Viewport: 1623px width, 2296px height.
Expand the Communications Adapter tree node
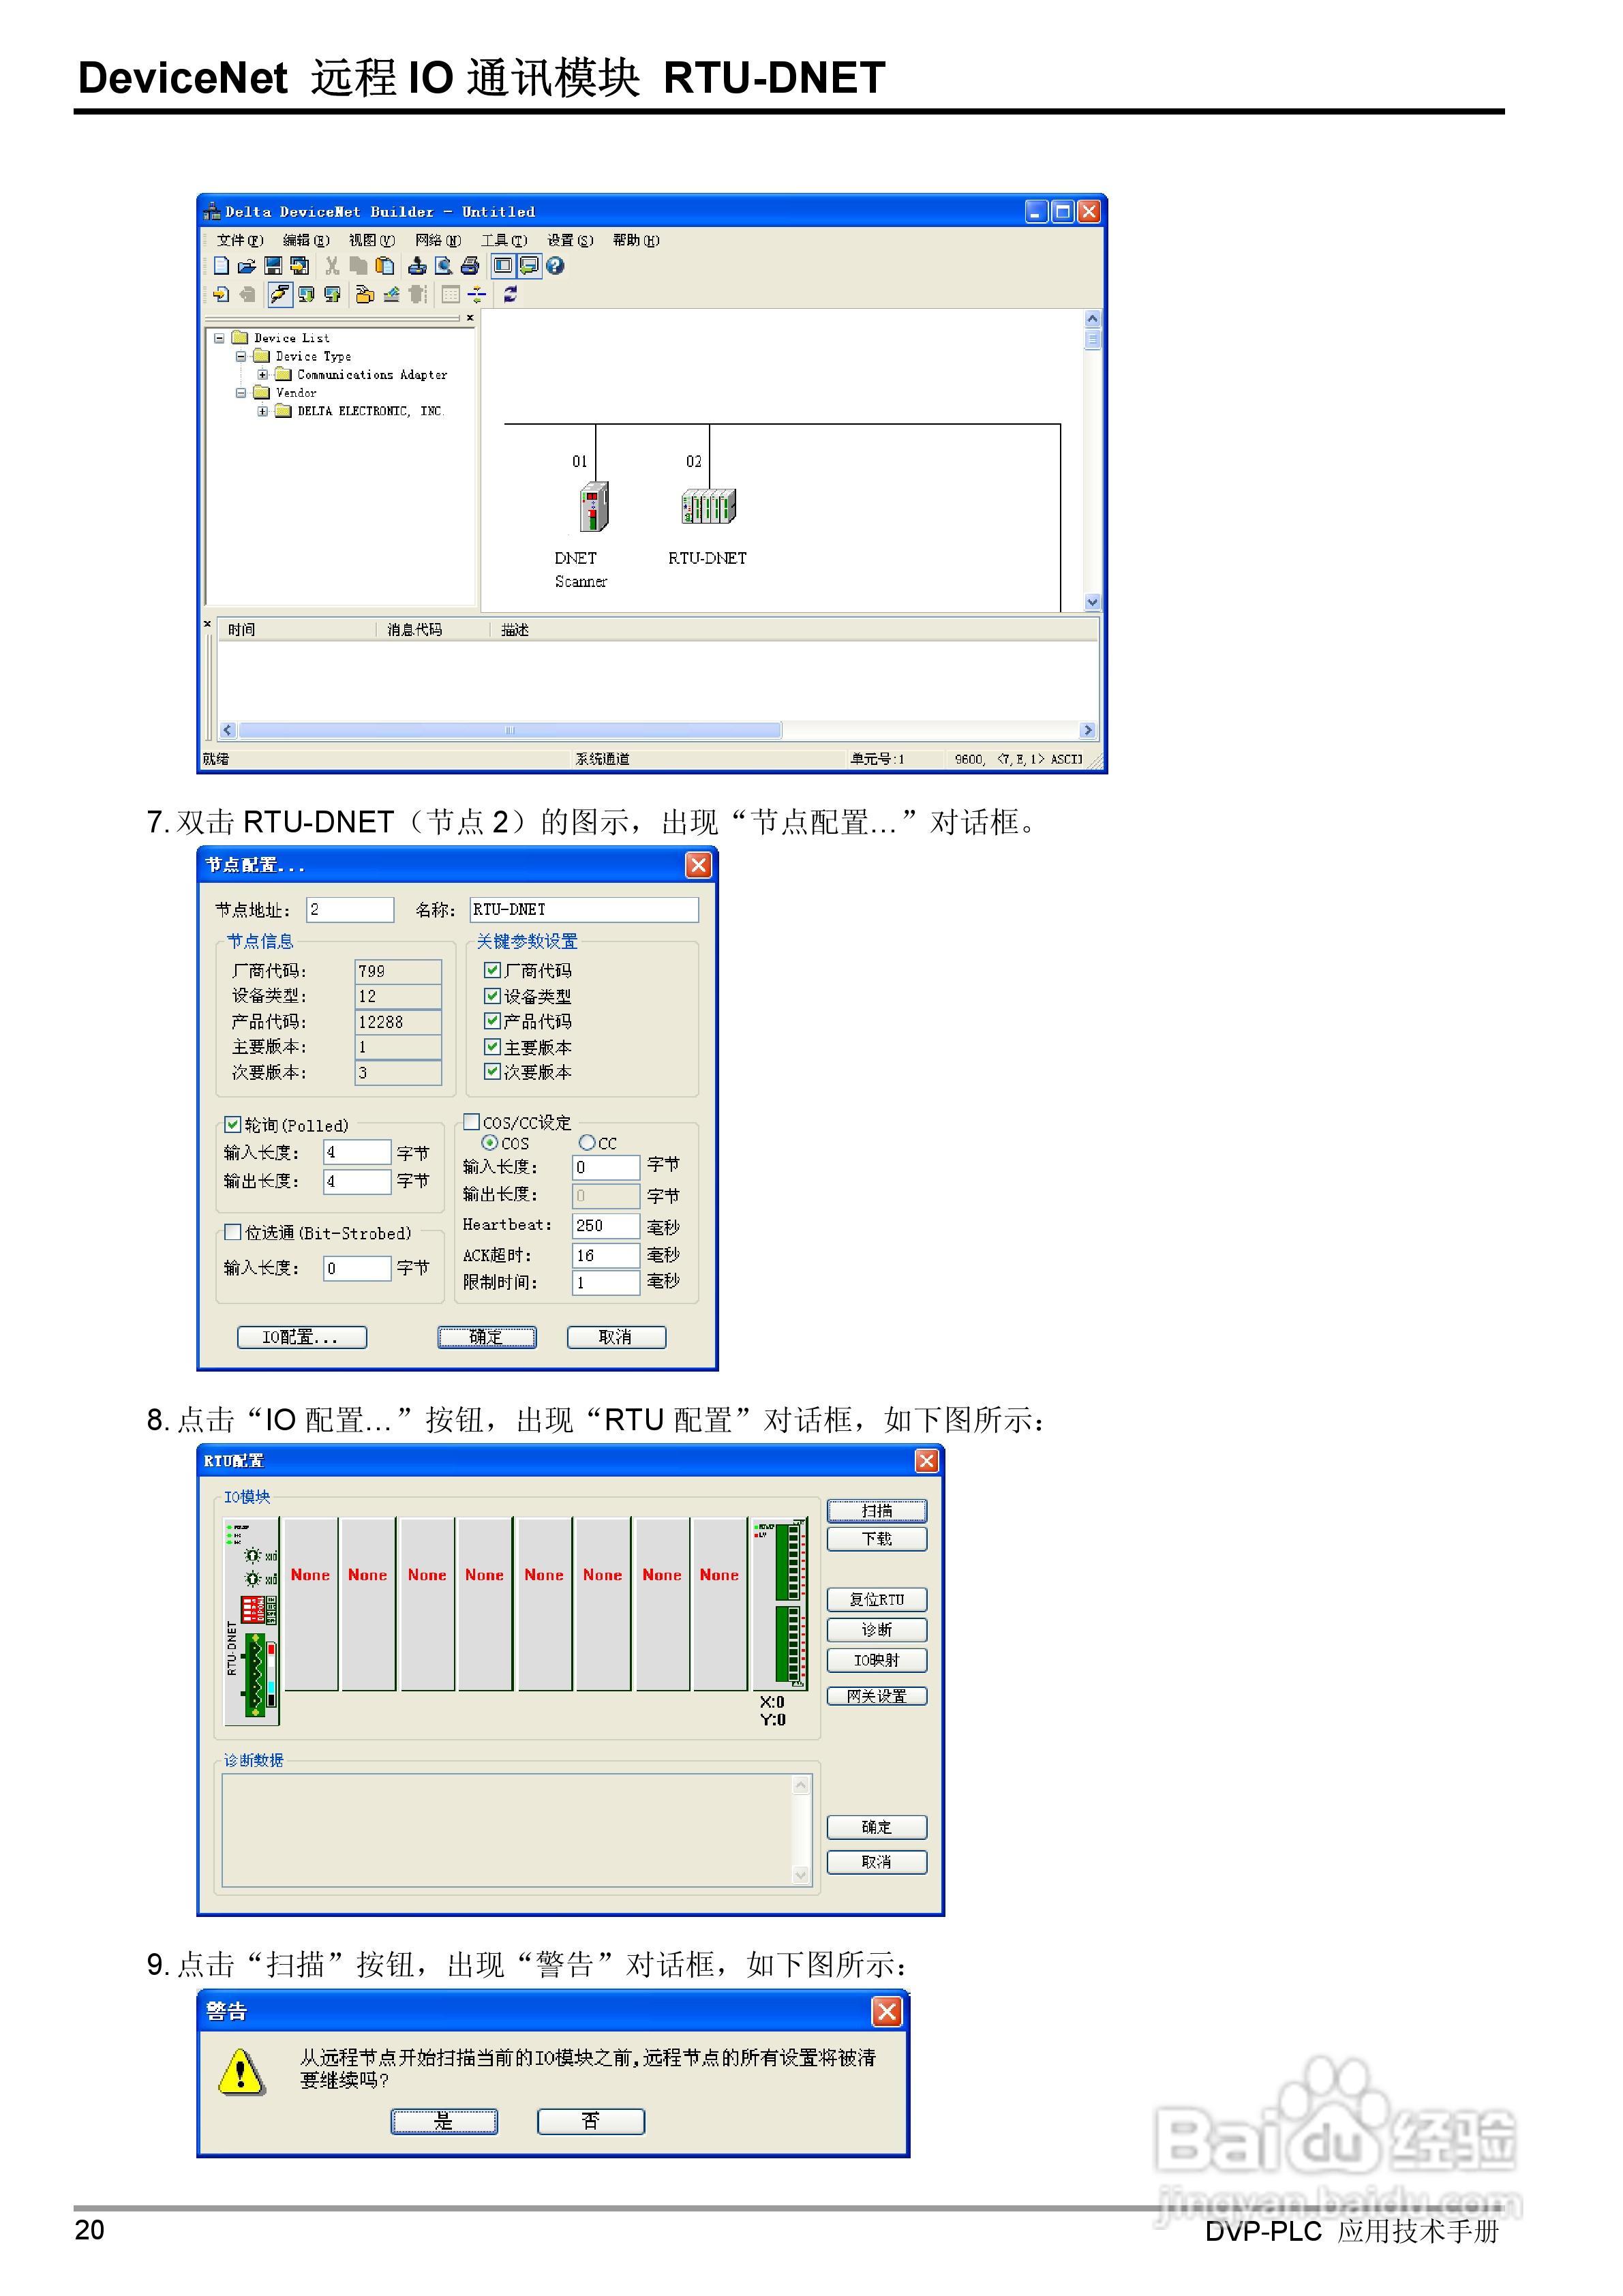point(263,375)
